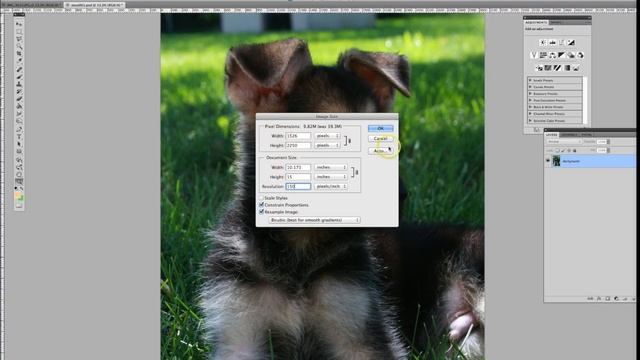640x360 pixels.
Task: Select the Gradient tool
Action: pyautogui.click(x=19, y=106)
